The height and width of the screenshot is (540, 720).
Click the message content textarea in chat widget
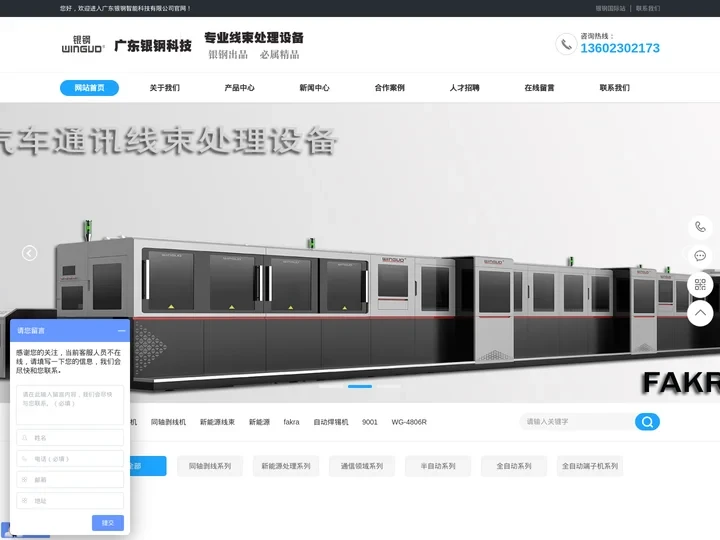click(70, 405)
